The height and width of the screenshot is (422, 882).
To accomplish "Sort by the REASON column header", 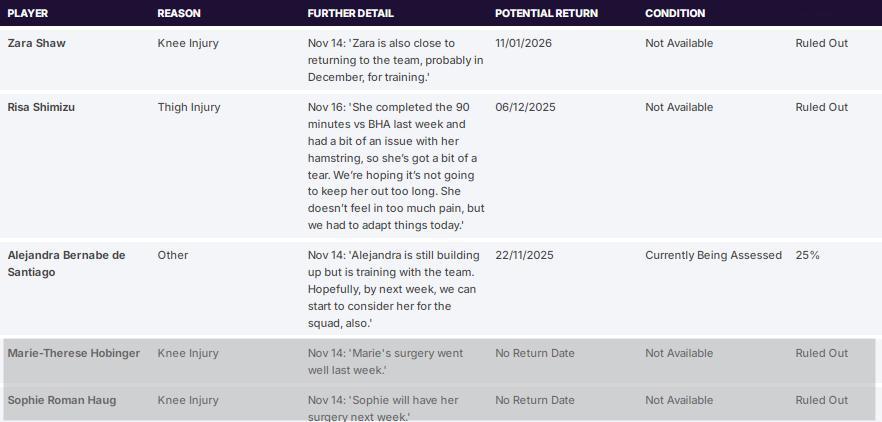I will [179, 13].
